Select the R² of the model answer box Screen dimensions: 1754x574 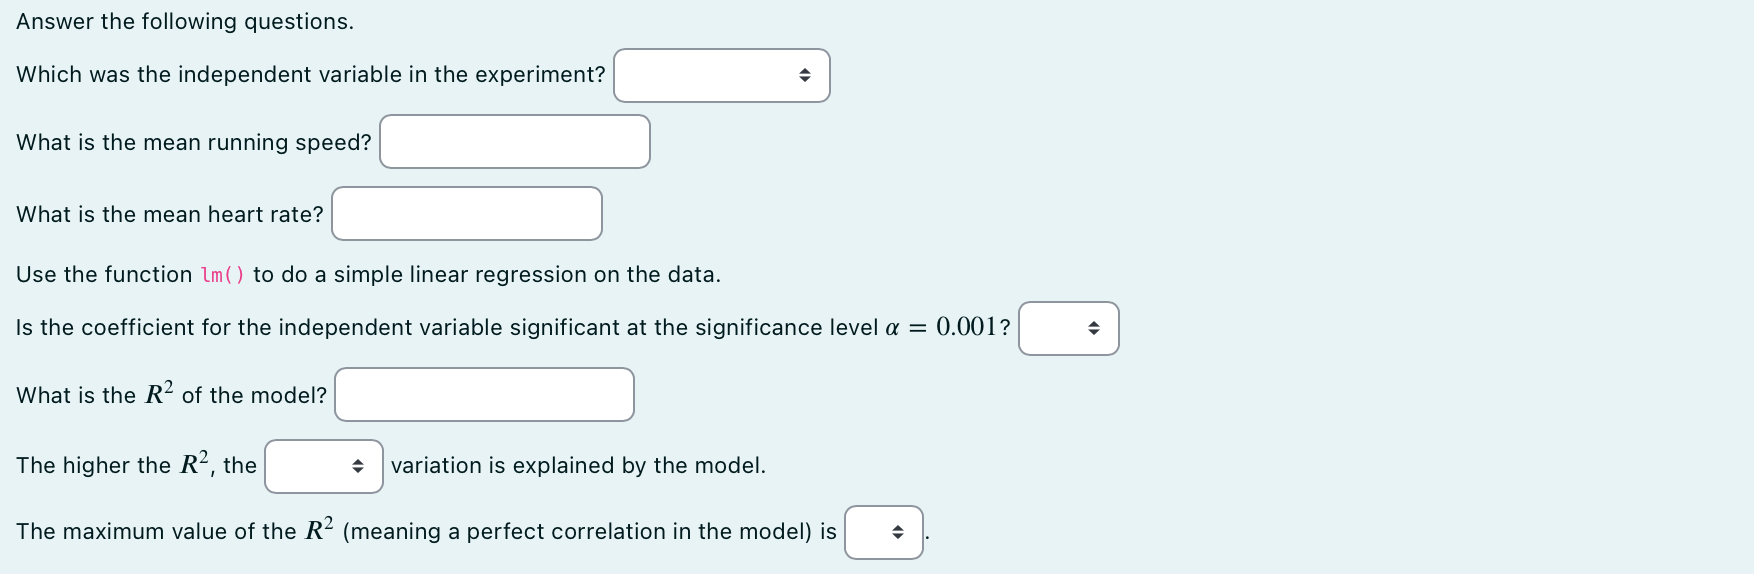point(484,395)
